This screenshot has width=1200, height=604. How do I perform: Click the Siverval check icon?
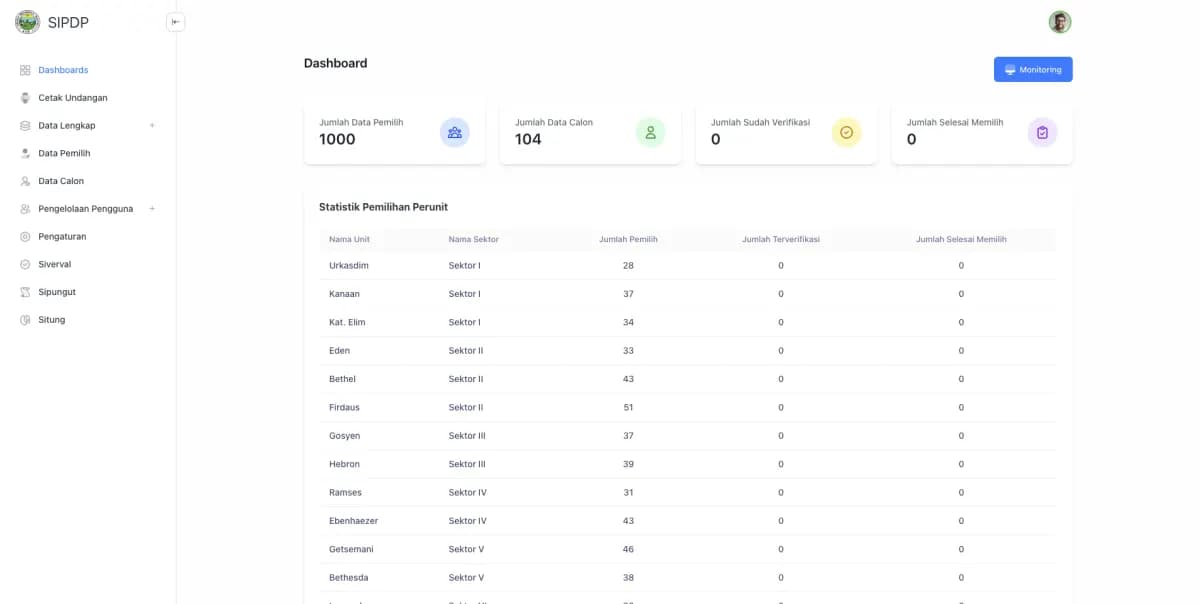coord(26,265)
